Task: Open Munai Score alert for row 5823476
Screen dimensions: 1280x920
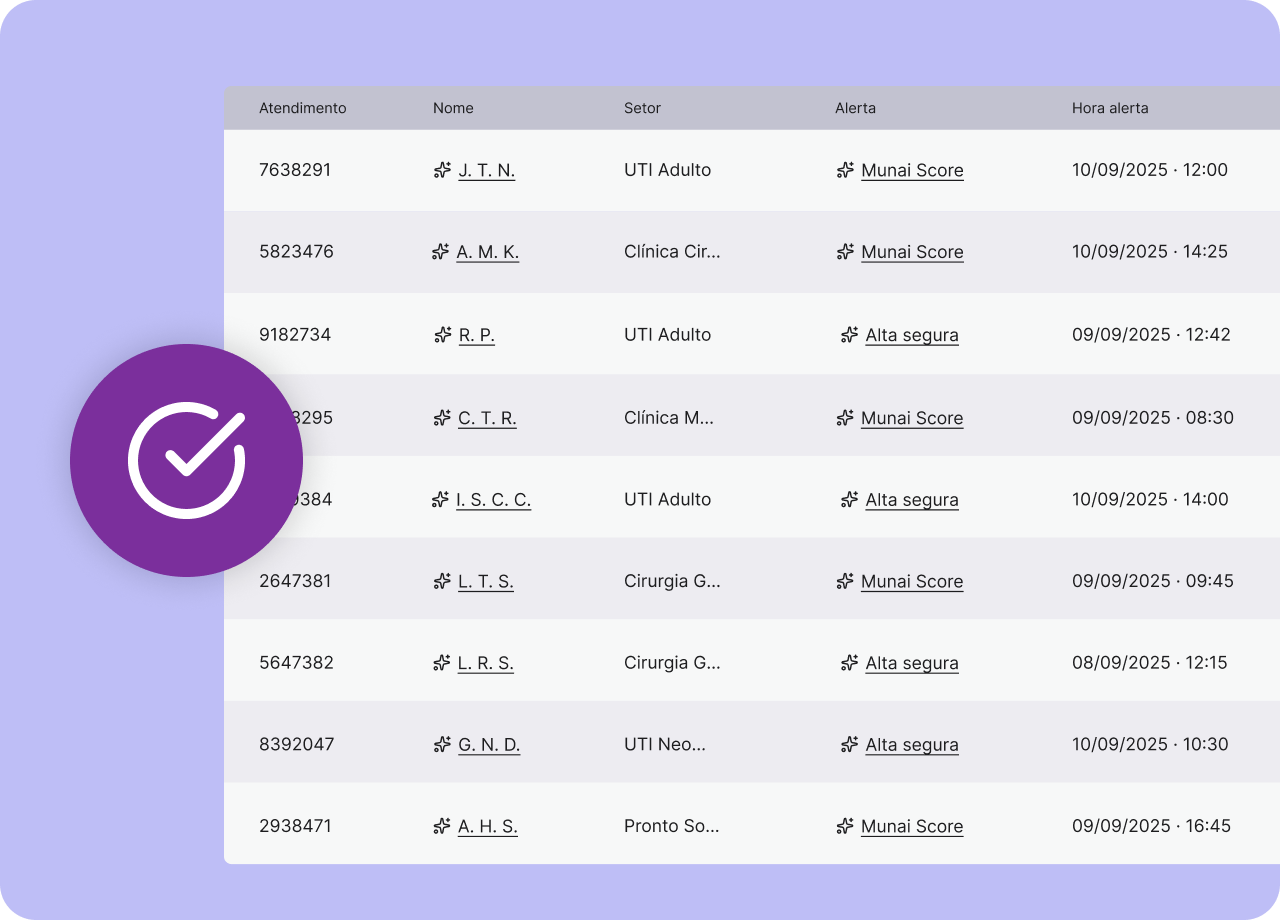Action: [x=912, y=252]
